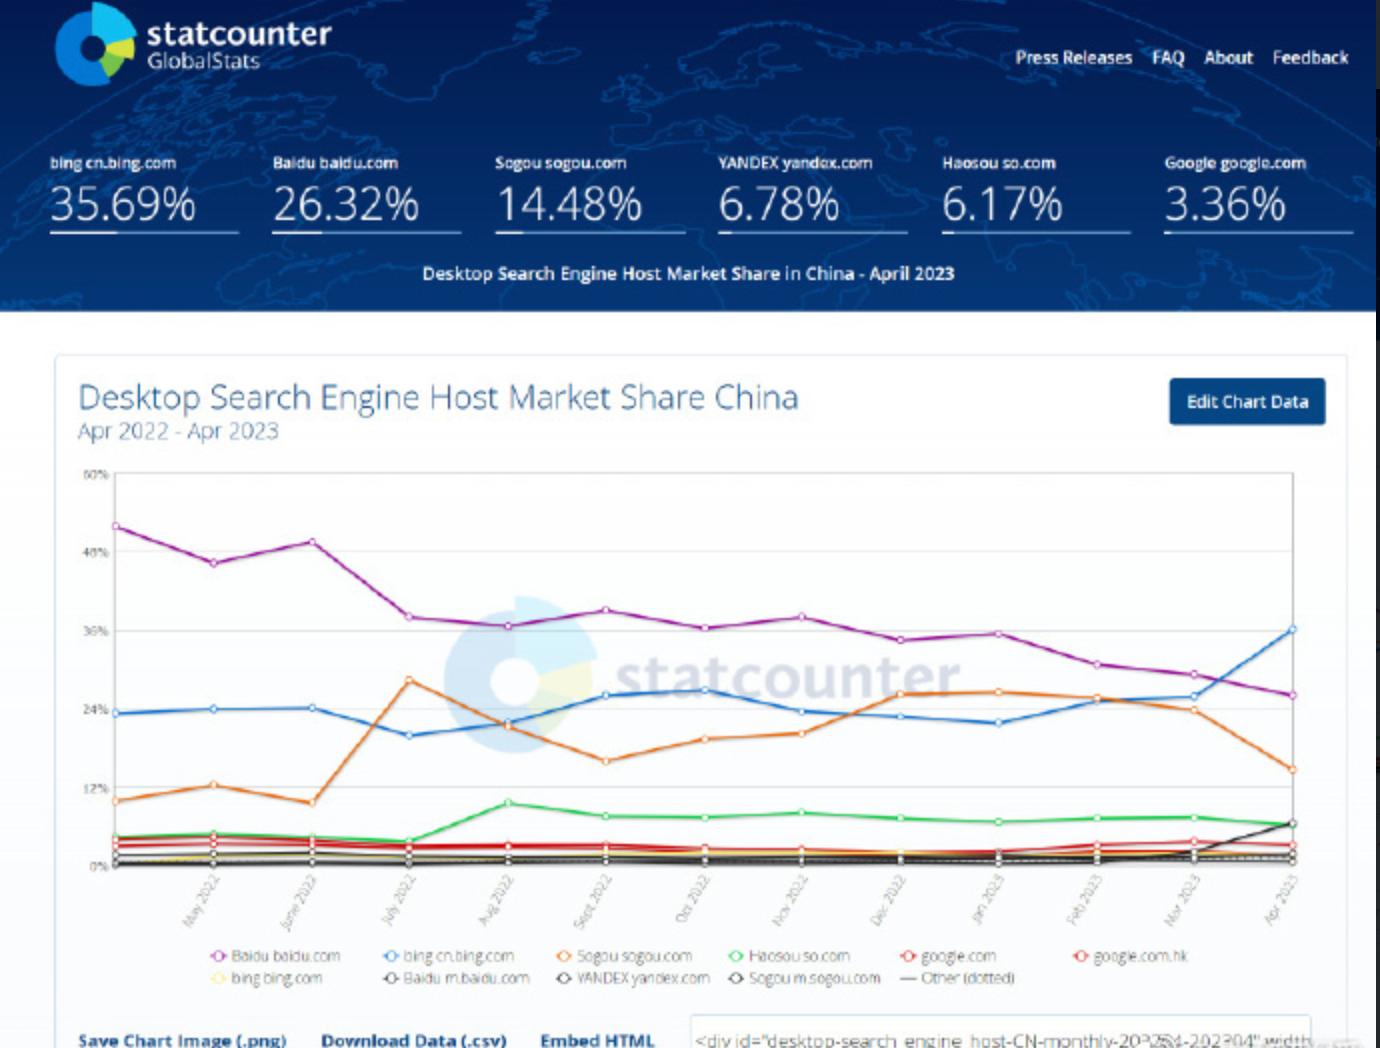Click the 'Jan 2023' x-axis label
The image size is (1380, 1048).
tap(987, 898)
